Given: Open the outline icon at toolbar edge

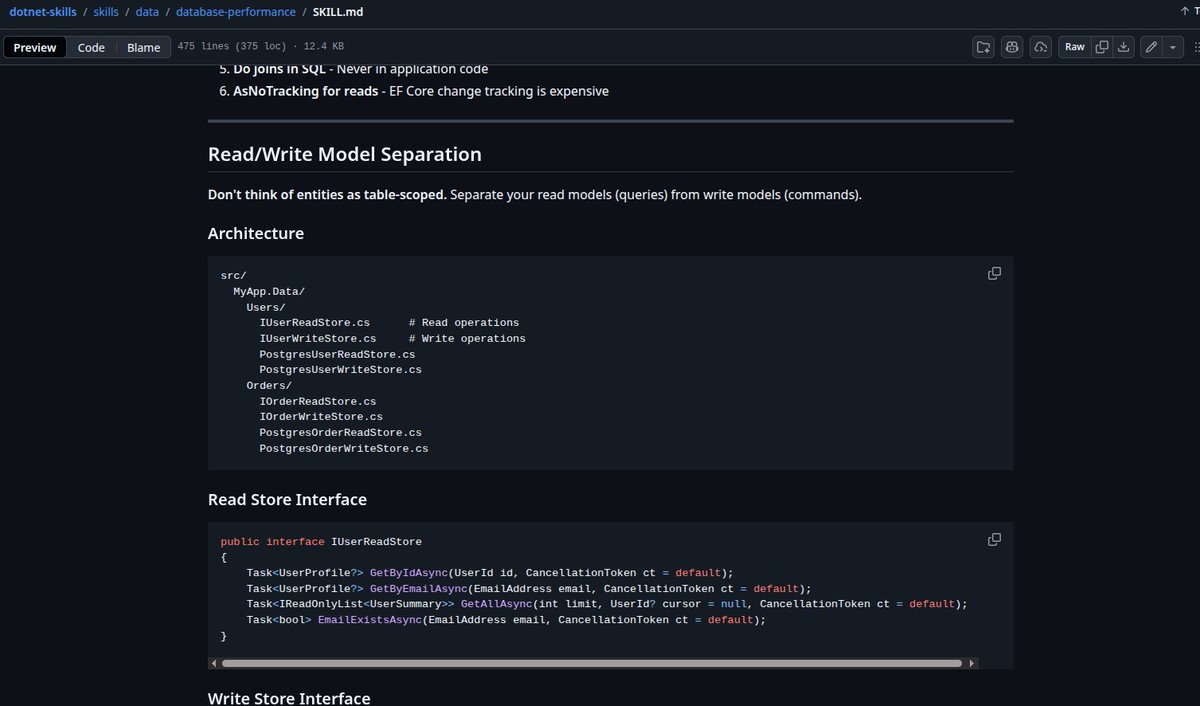Looking at the screenshot, I should pyautogui.click(x=1195, y=47).
